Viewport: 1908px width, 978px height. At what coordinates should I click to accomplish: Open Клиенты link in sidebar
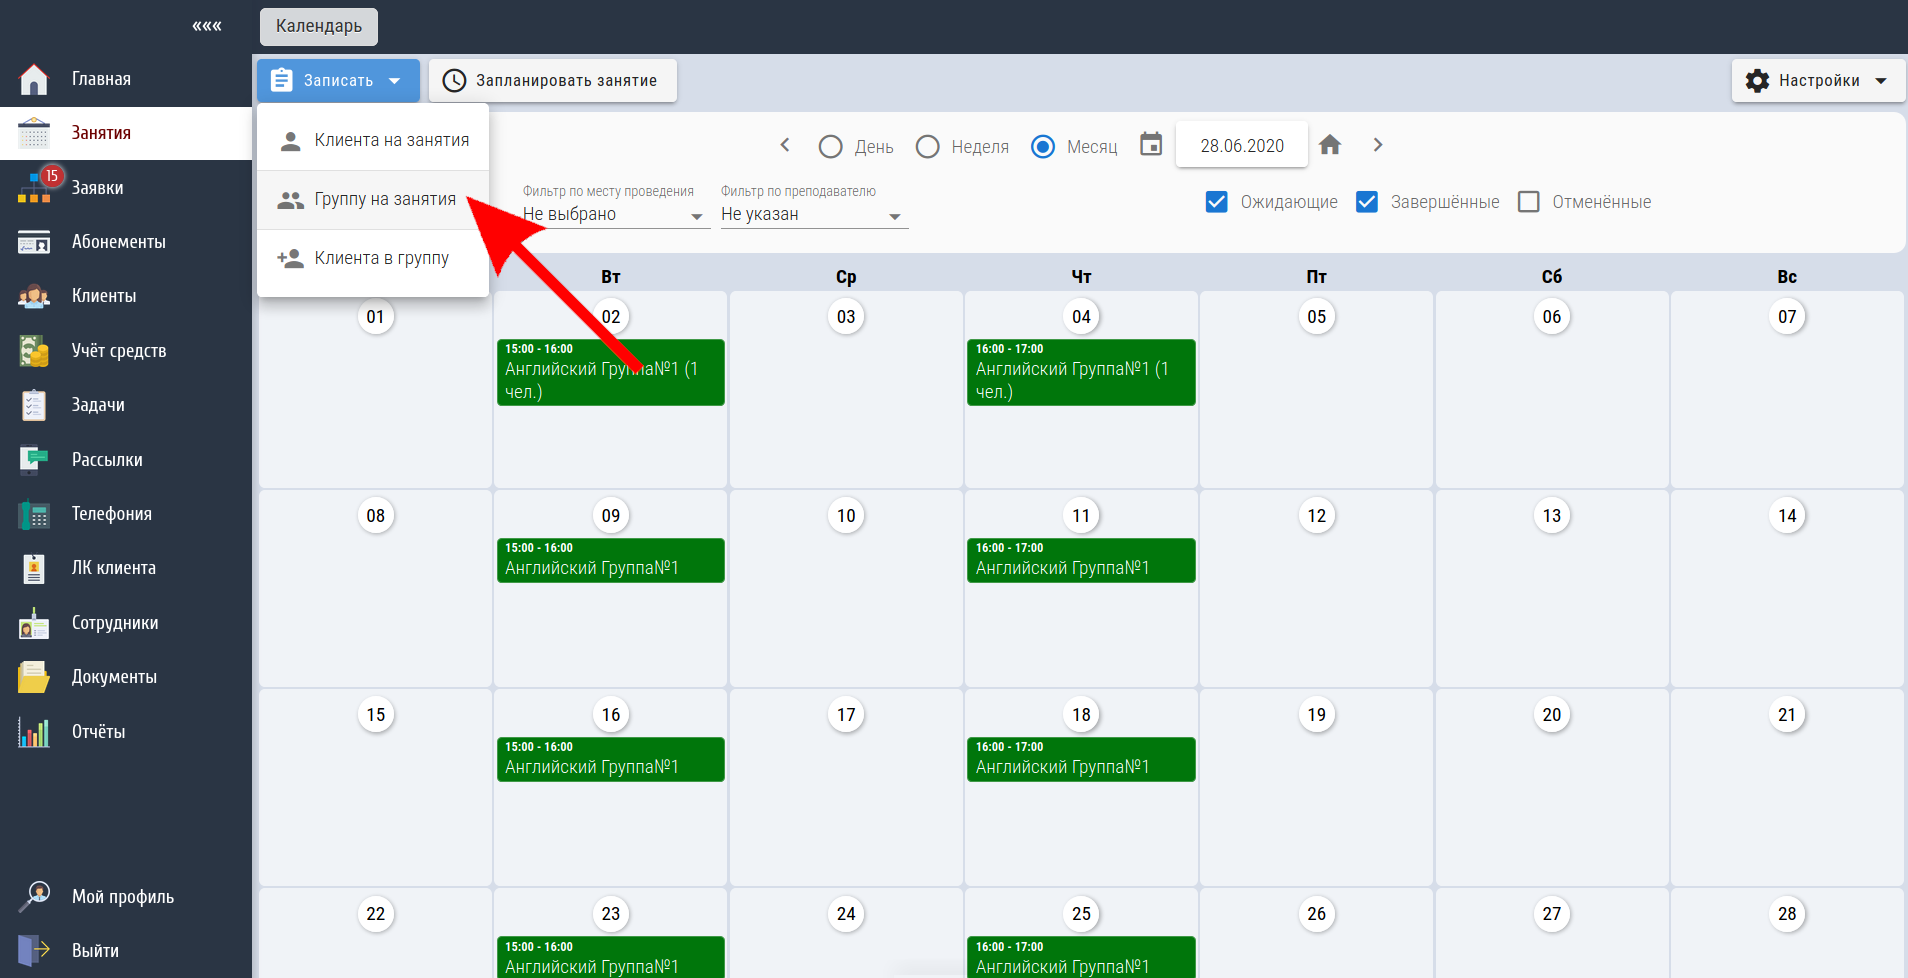coord(104,296)
